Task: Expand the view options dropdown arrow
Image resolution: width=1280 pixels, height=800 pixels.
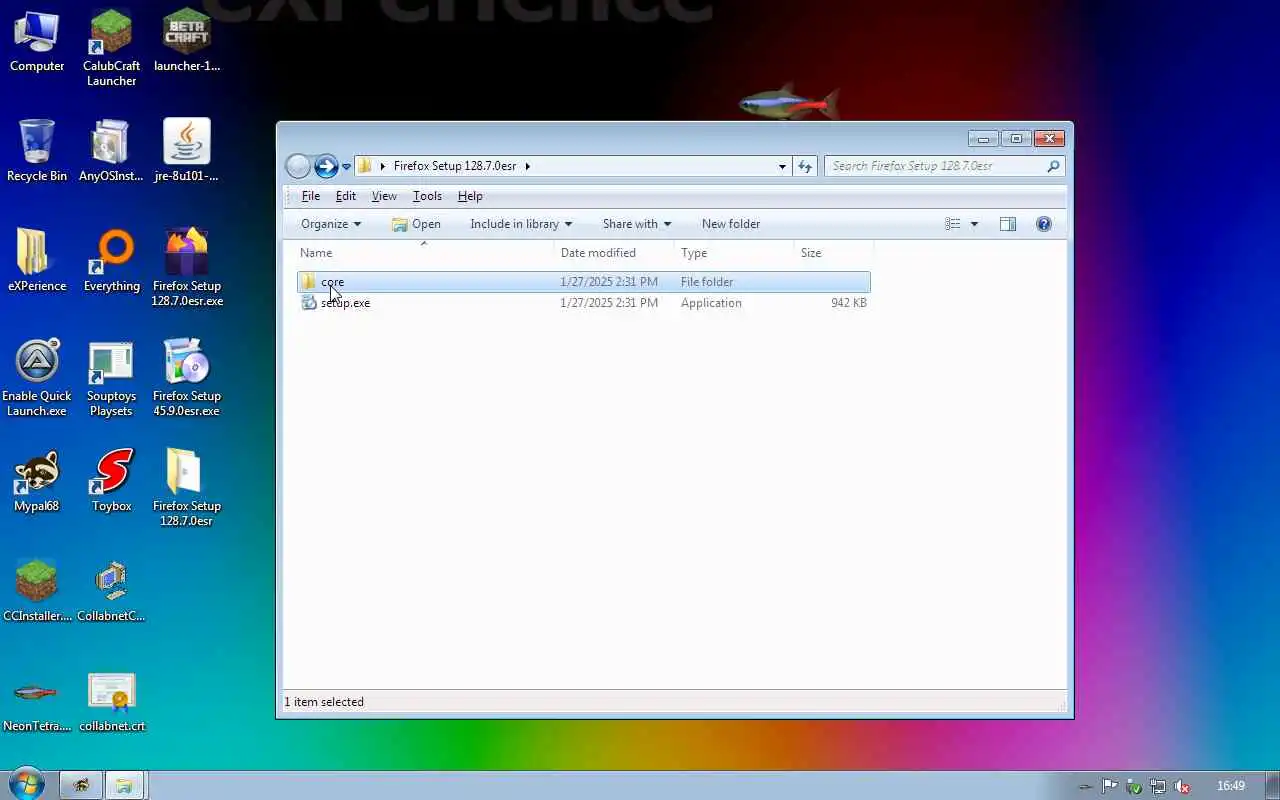Action: pyautogui.click(x=974, y=224)
